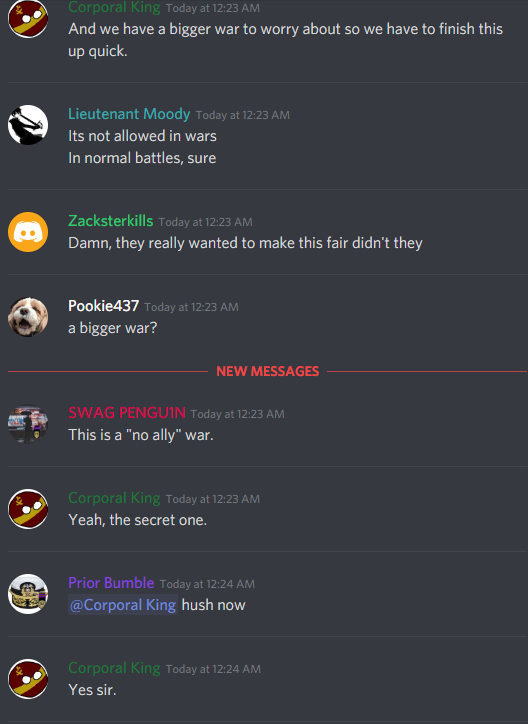Viewport: 528px width, 724px height.
Task: Click the Zacksterkills username
Action: [111, 221]
